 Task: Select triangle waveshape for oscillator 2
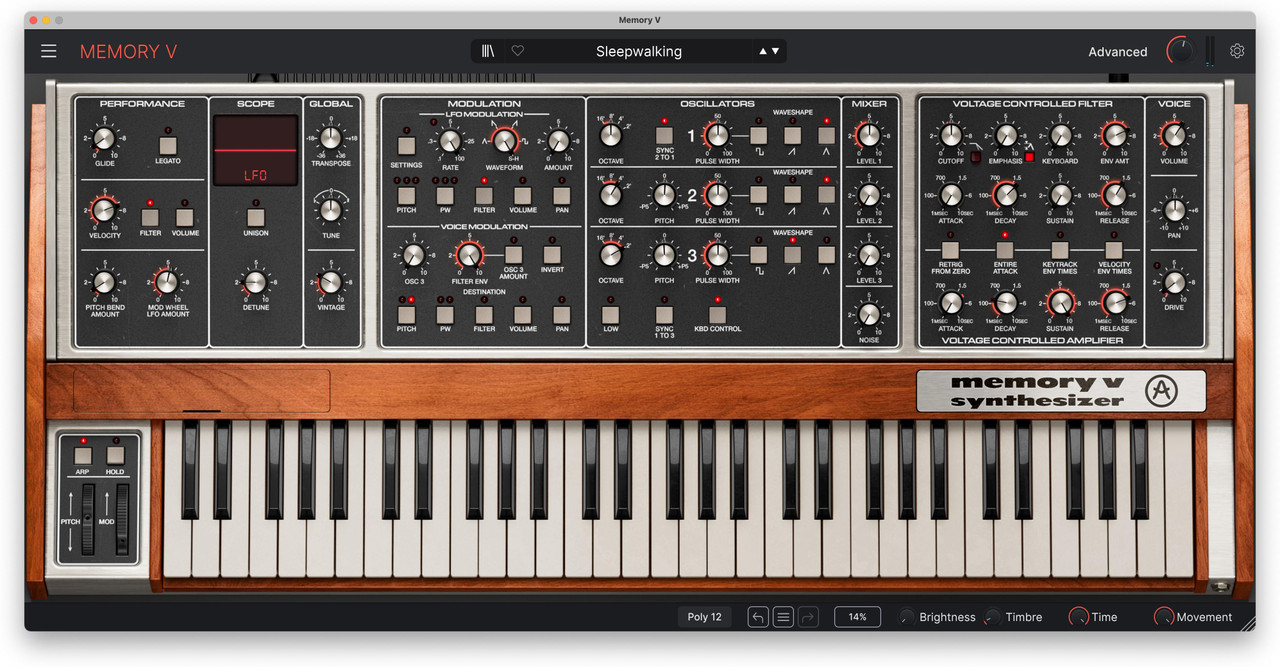click(x=827, y=194)
